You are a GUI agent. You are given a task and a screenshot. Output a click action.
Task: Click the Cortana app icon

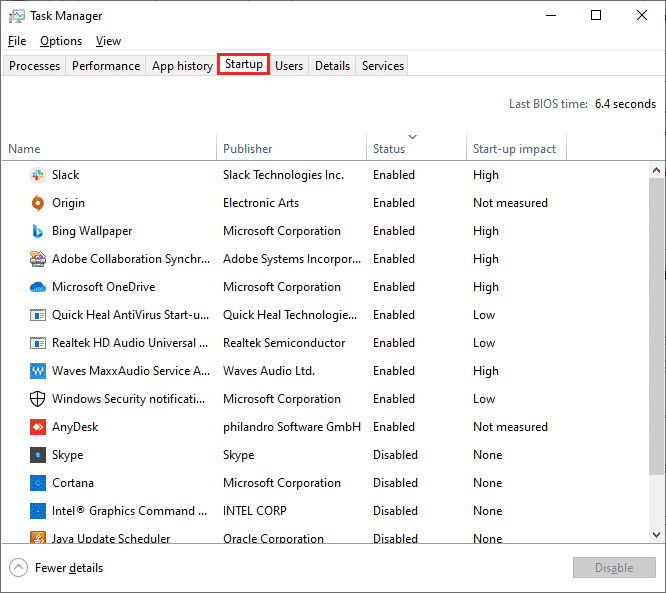38,483
